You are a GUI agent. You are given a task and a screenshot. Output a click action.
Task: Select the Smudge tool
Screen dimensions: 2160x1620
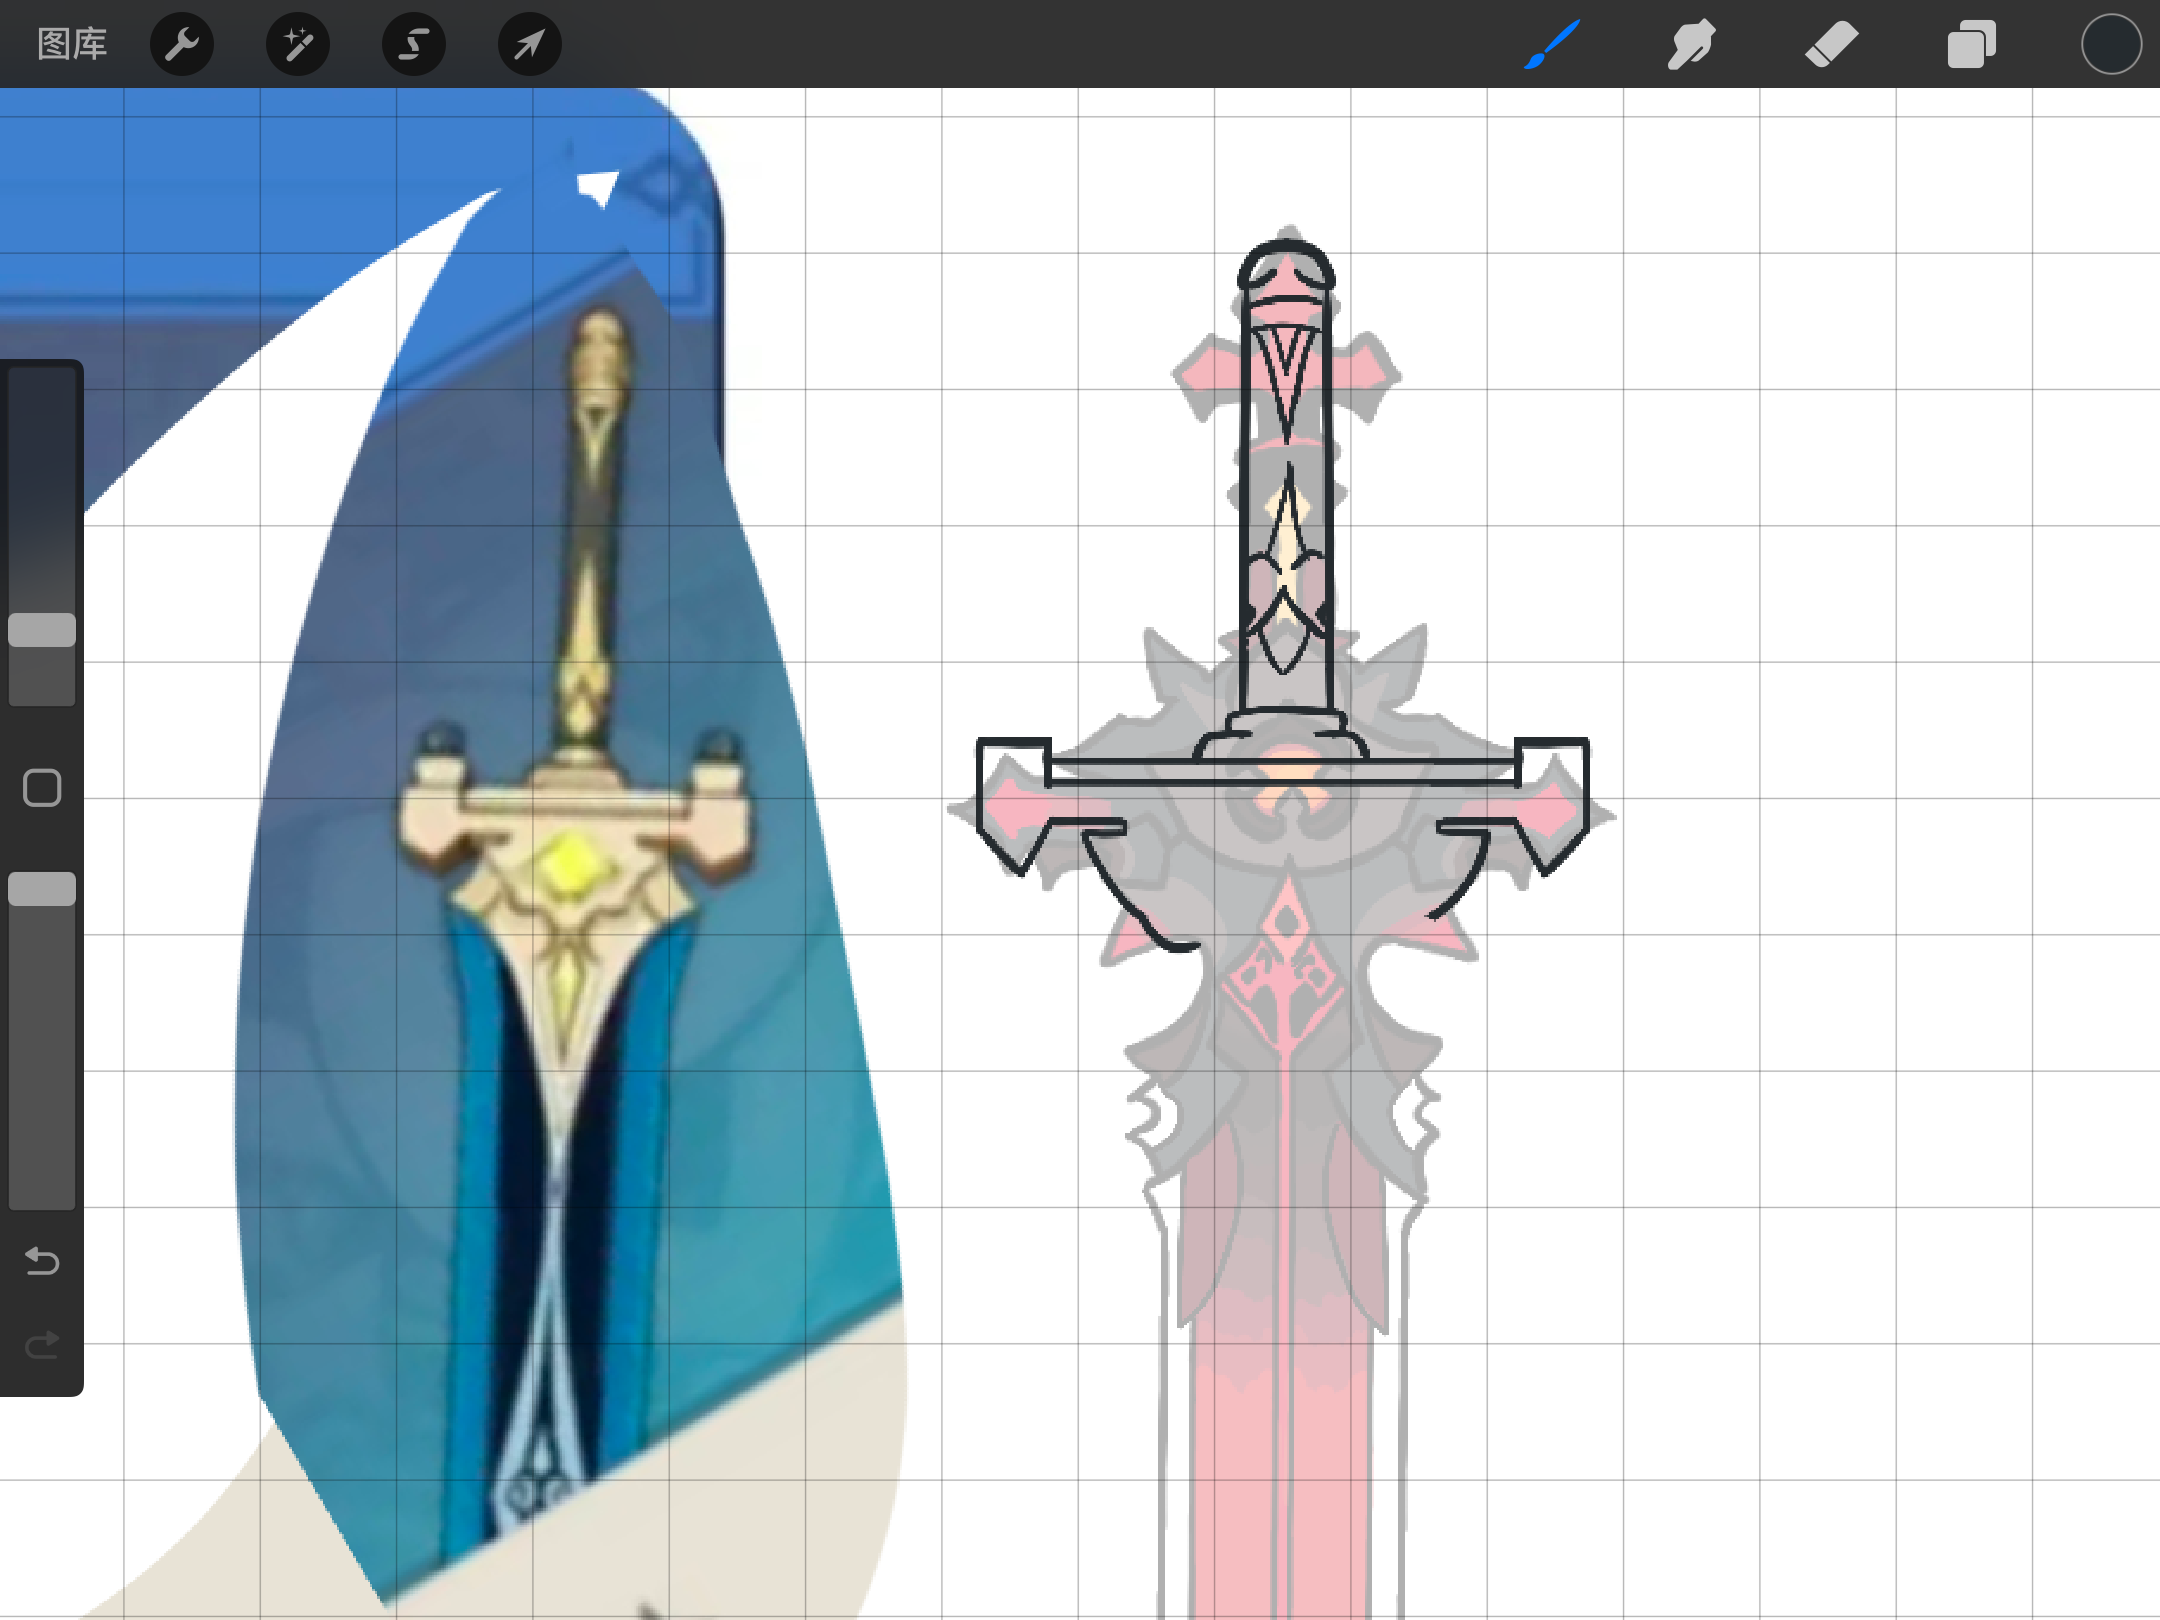(x=1692, y=44)
